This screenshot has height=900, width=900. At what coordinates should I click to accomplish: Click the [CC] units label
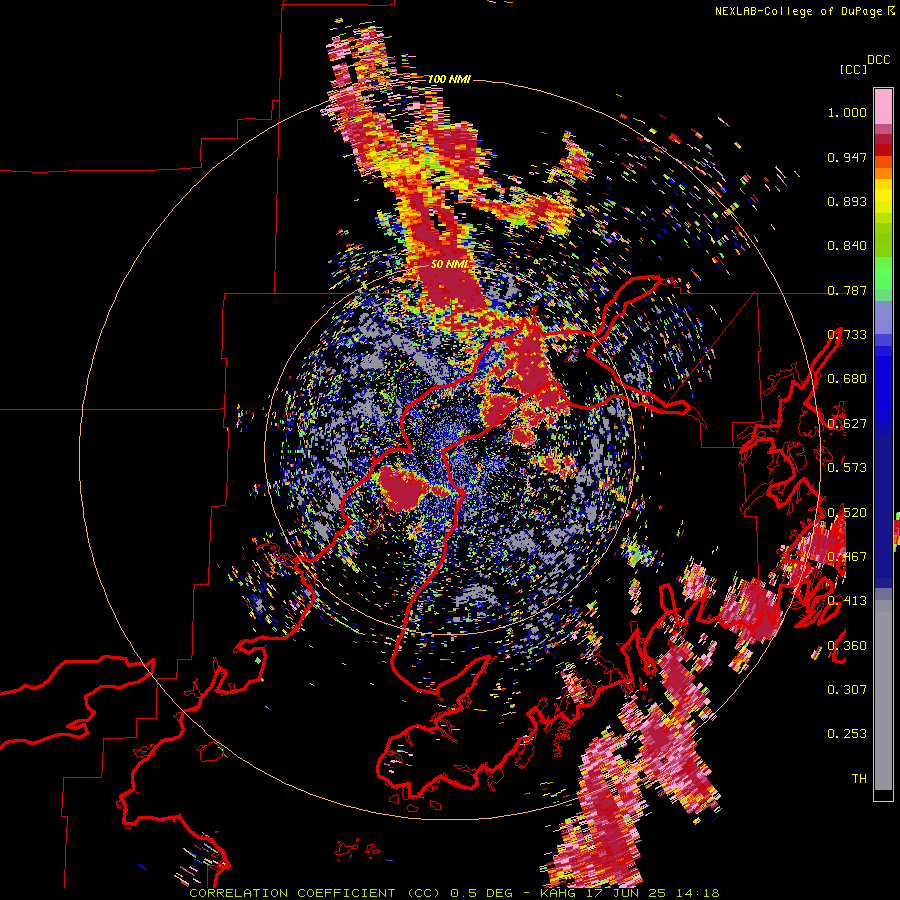point(853,69)
